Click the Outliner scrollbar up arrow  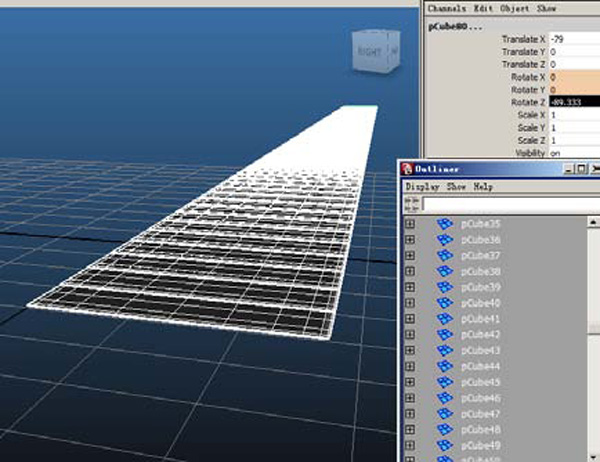(x=593, y=222)
